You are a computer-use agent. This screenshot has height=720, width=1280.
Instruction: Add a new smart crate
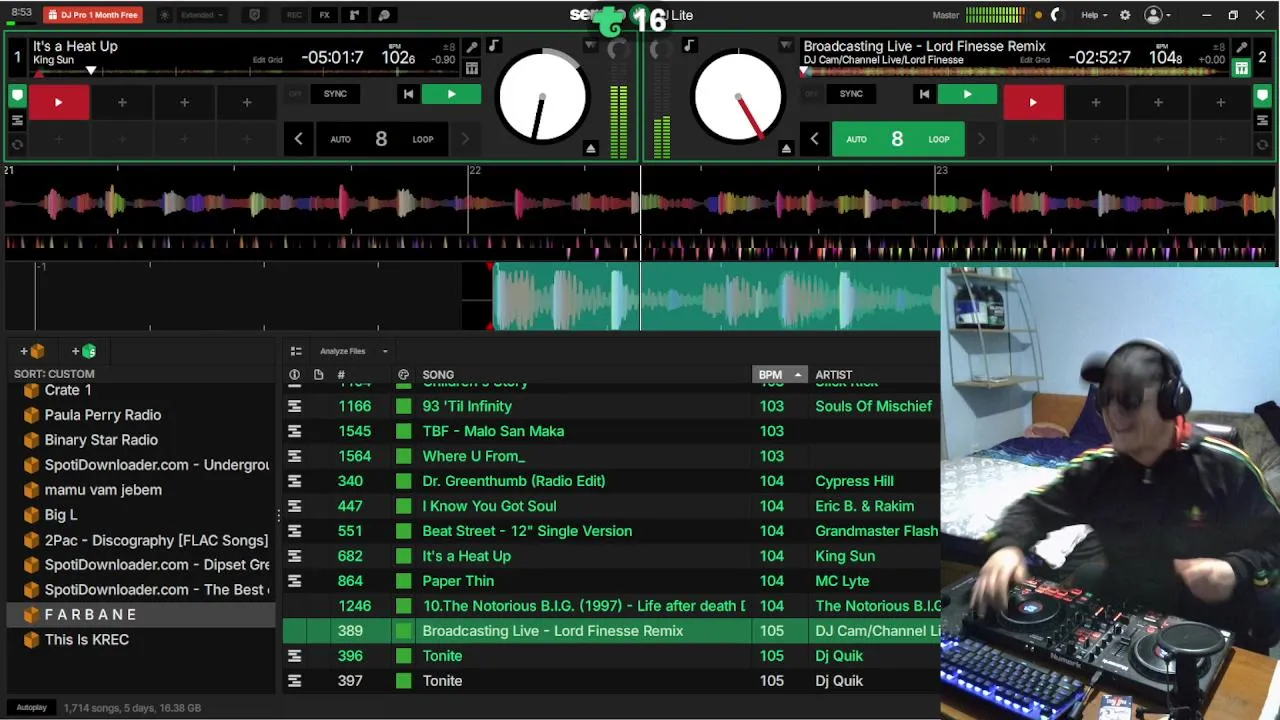tap(84, 351)
